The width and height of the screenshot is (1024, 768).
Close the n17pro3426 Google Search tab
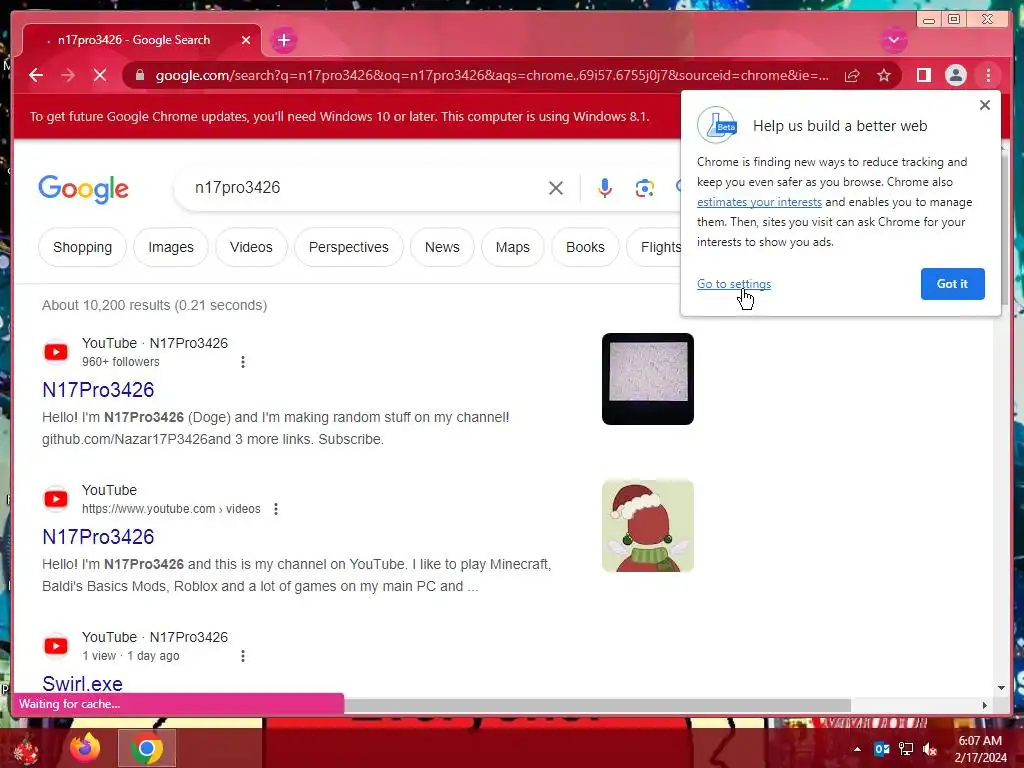pyautogui.click(x=246, y=40)
